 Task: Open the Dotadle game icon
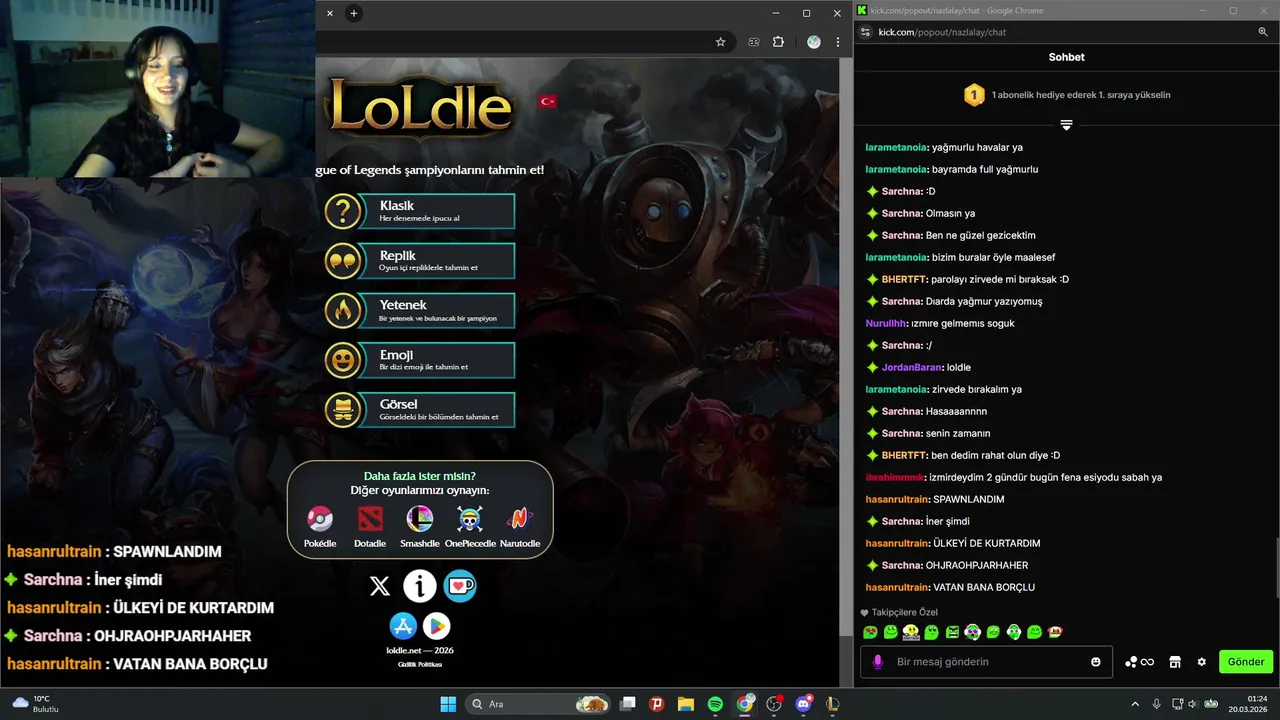(x=370, y=519)
